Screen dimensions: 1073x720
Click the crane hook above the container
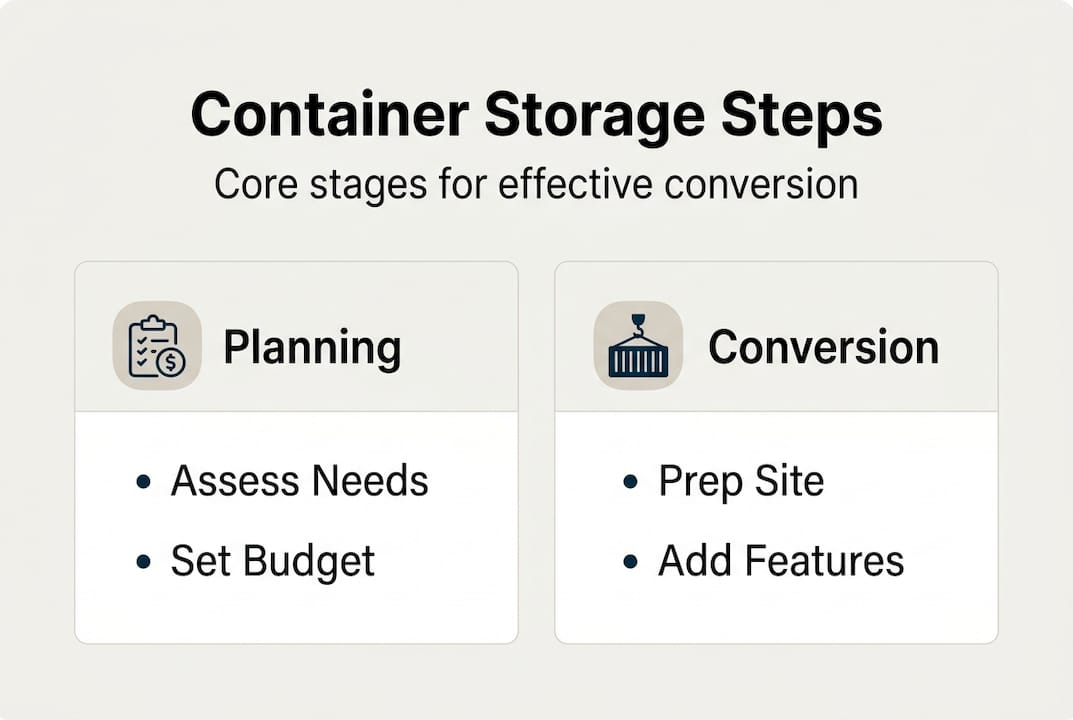638,322
